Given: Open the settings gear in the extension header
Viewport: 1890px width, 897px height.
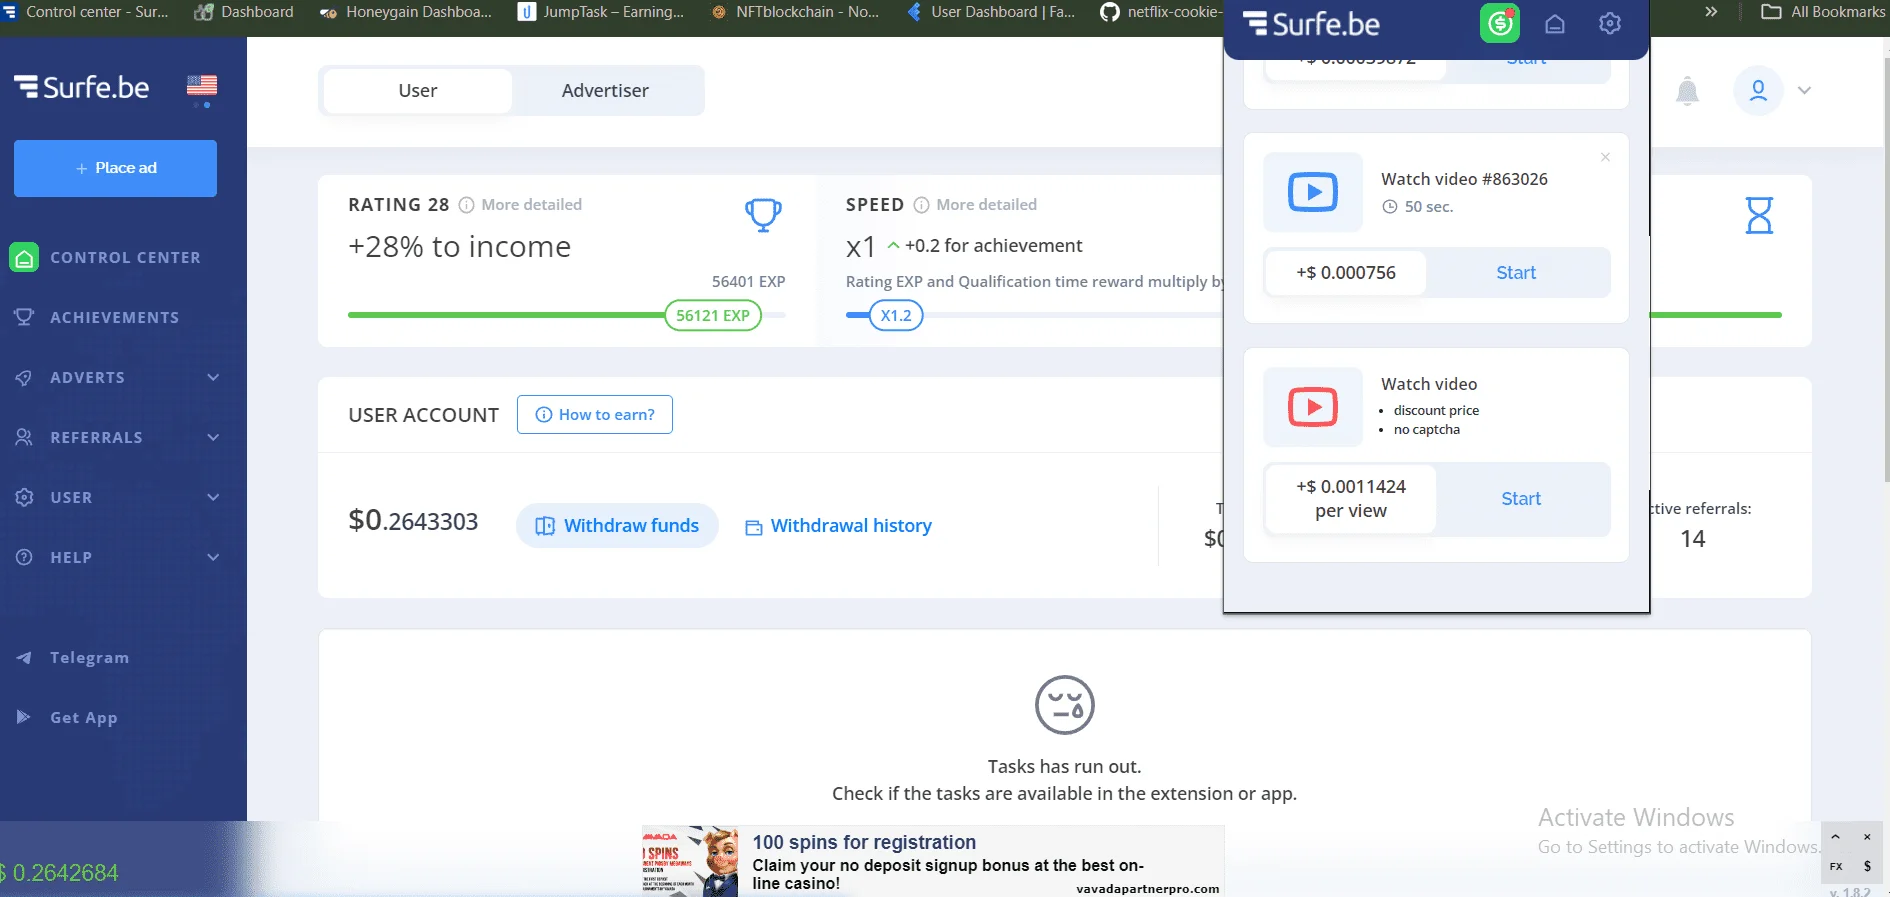Looking at the screenshot, I should point(1610,23).
